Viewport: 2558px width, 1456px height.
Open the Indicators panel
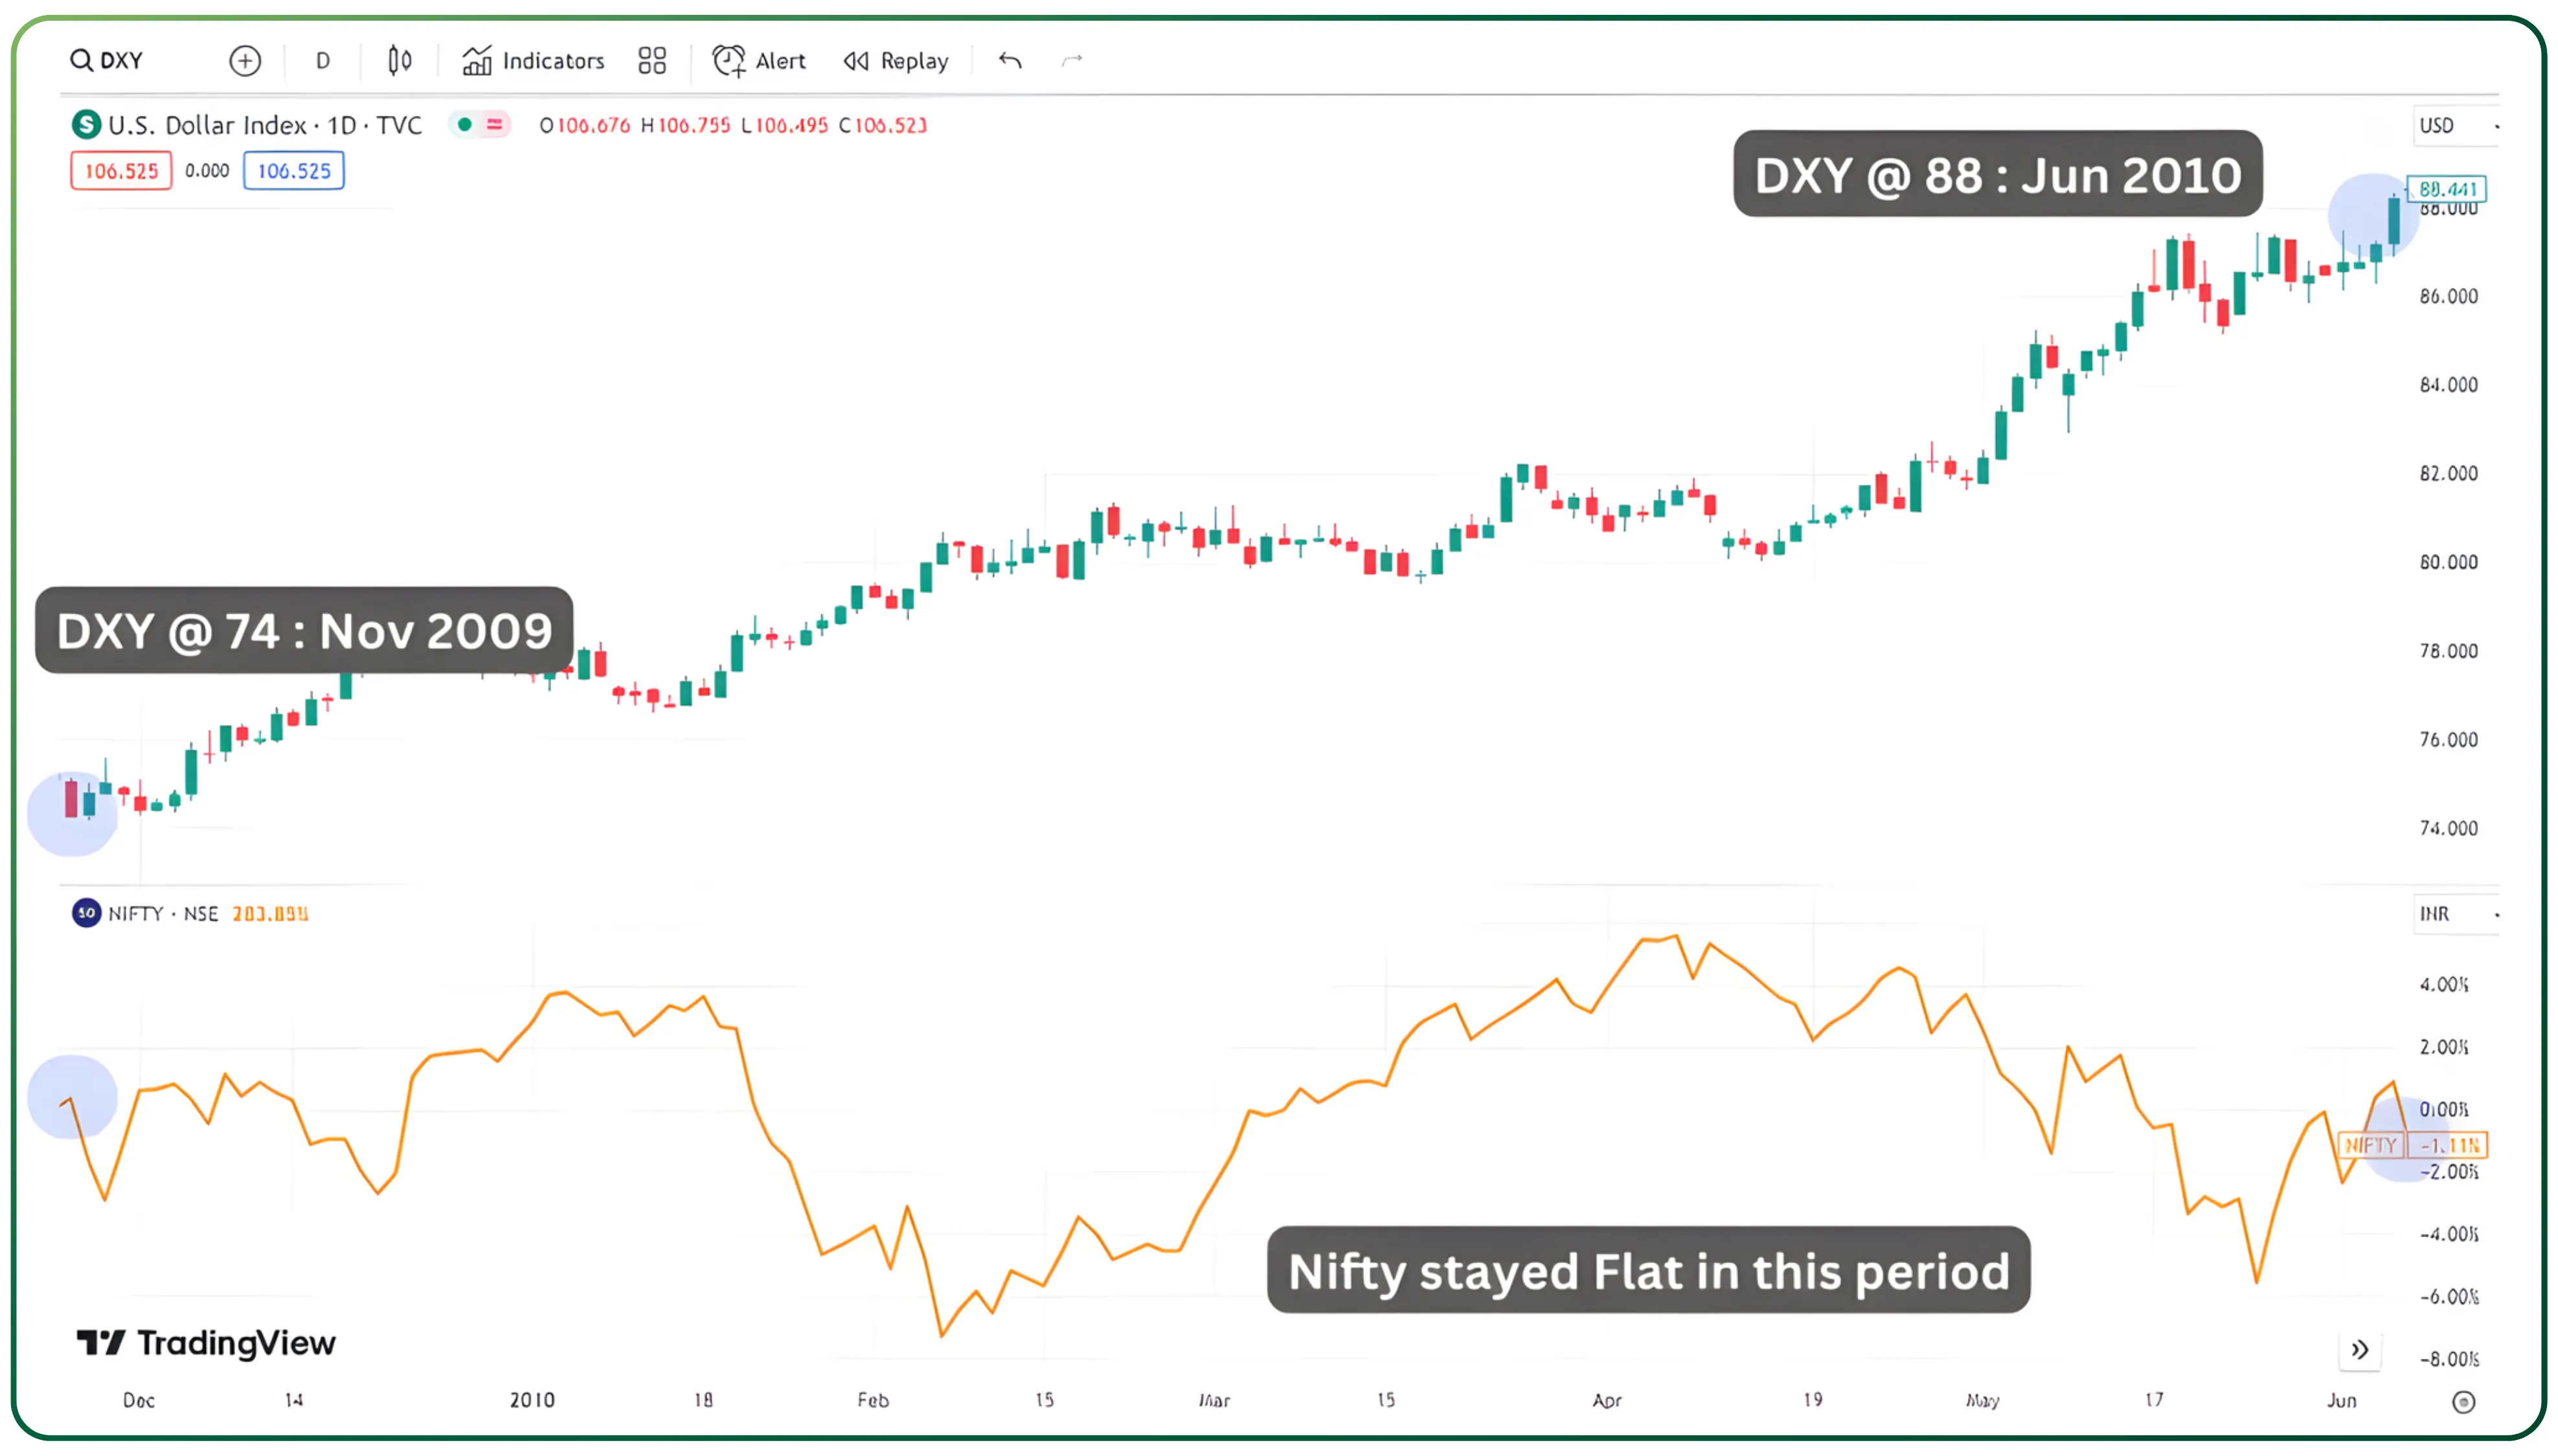[x=532, y=60]
